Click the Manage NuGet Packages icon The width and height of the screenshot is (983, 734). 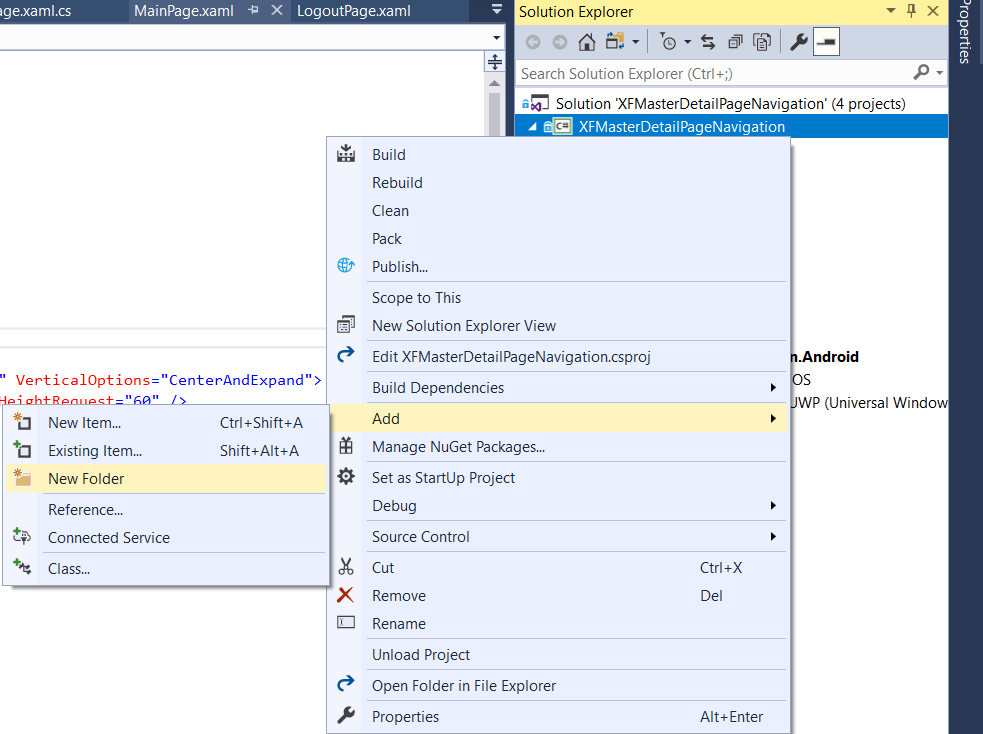(345, 446)
